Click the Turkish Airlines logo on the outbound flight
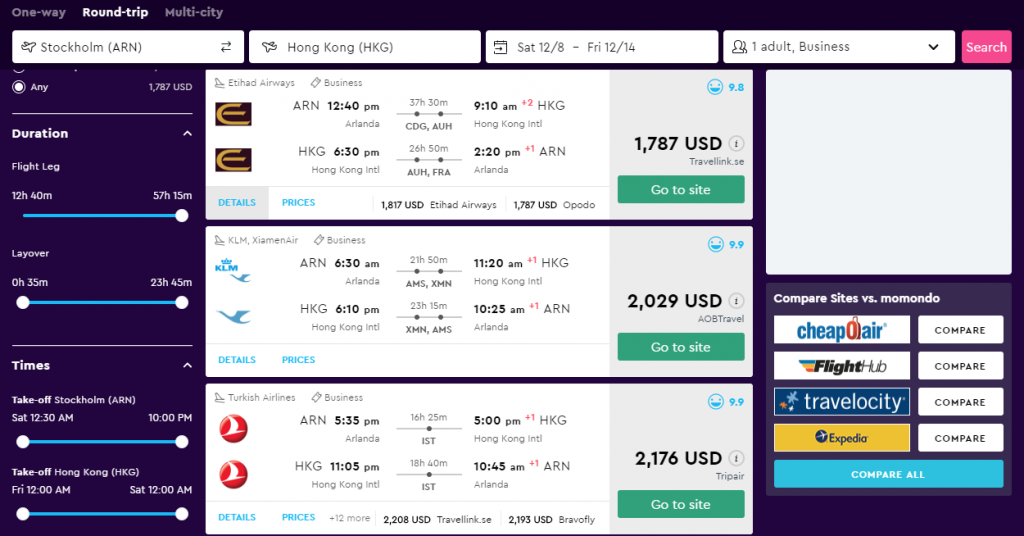This screenshot has height=536, width=1024. 233,428
